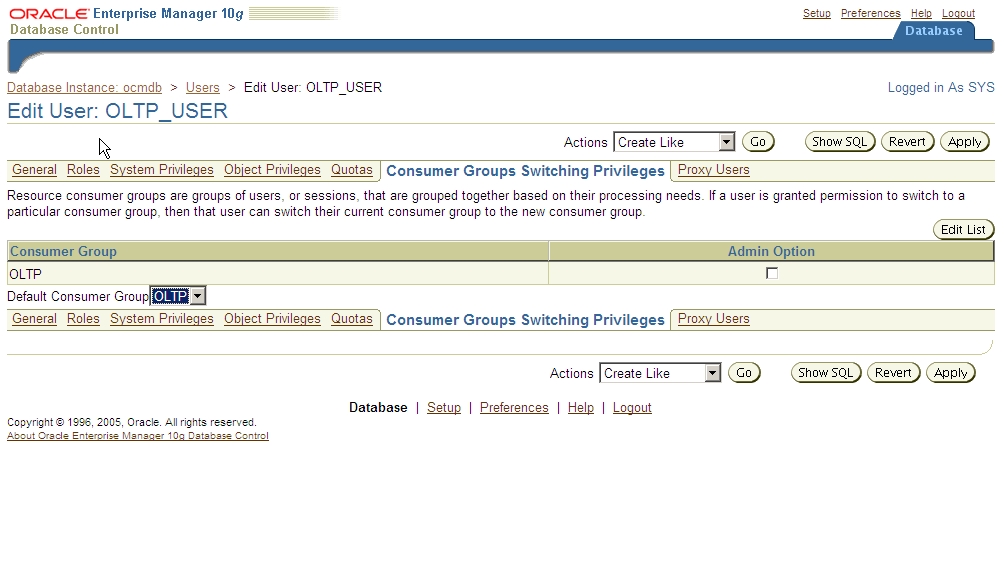This screenshot has height=581, width=1004.
Task: Click the Edit User: OLTP_USER page heading
Action: click(x=117, y=111)
